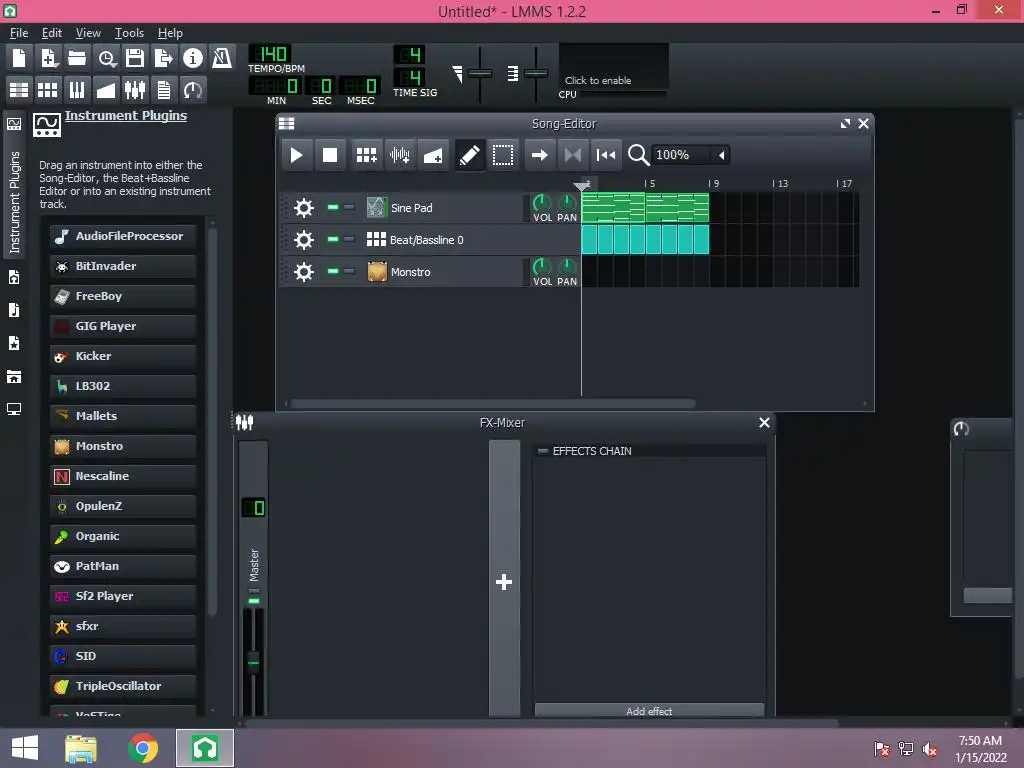Add a new FX channel plus button

tap(504, 582)
